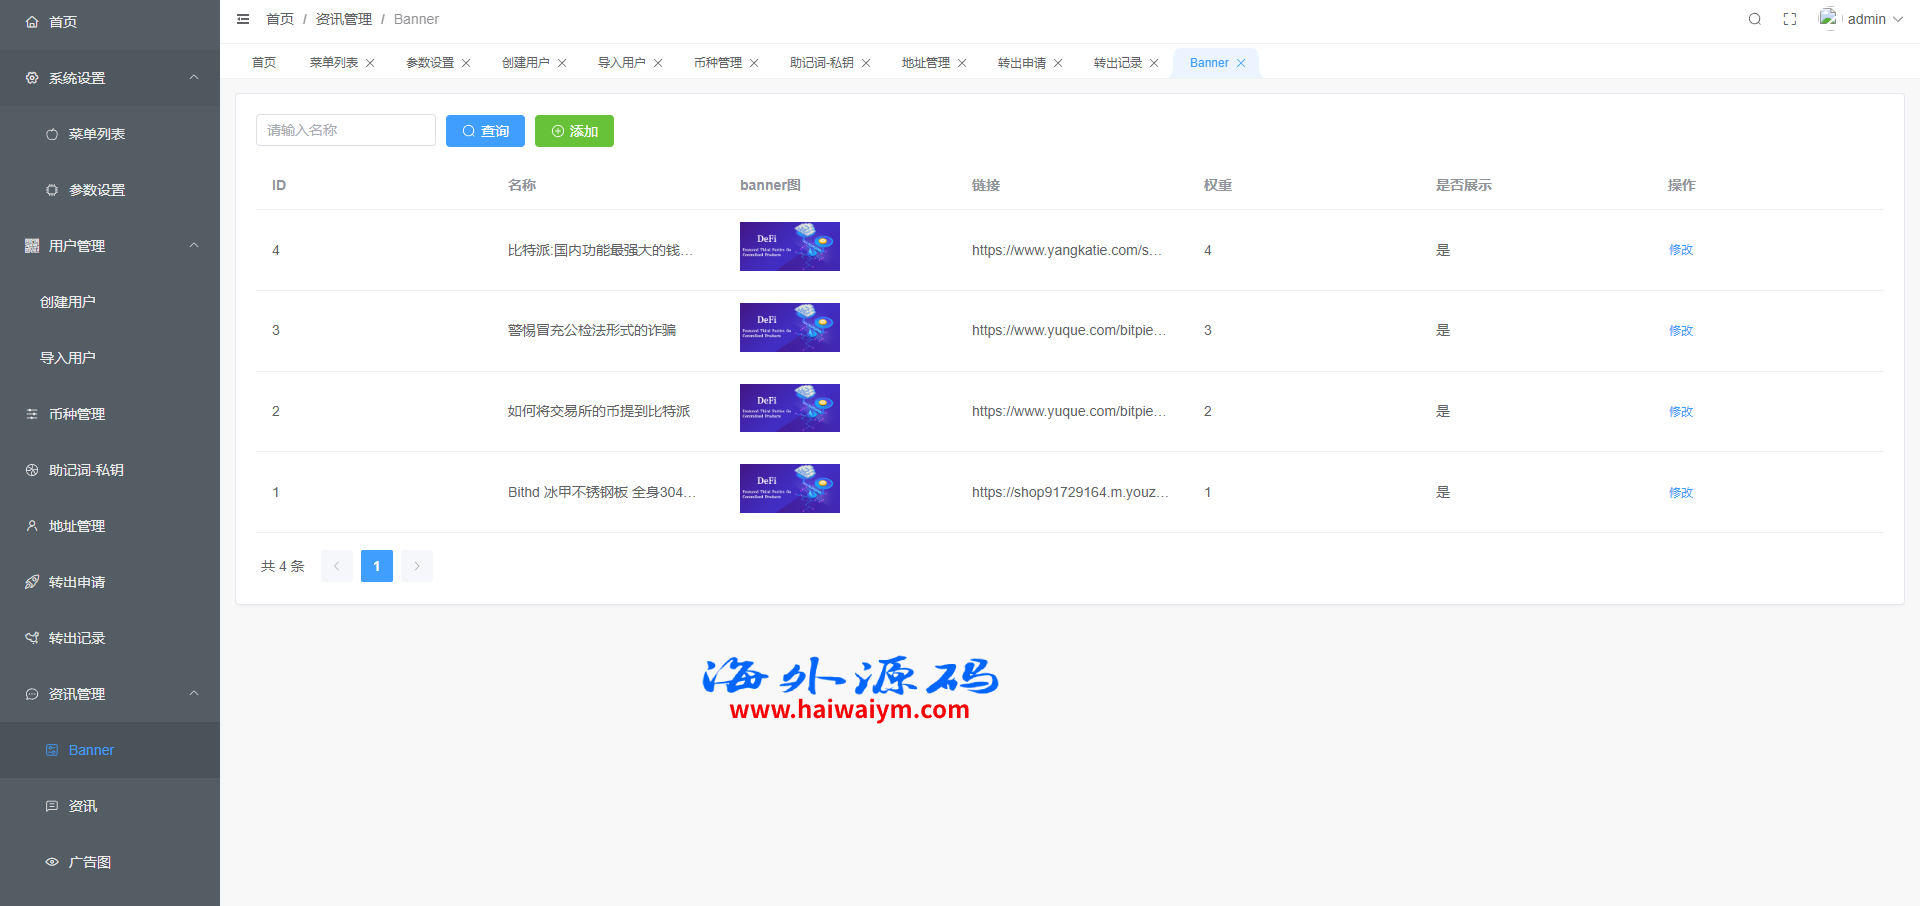Open the banner thumbnail for ID 3
Image resolution: width=1920 pixels, height=906 pixels.
pos(789,328)
